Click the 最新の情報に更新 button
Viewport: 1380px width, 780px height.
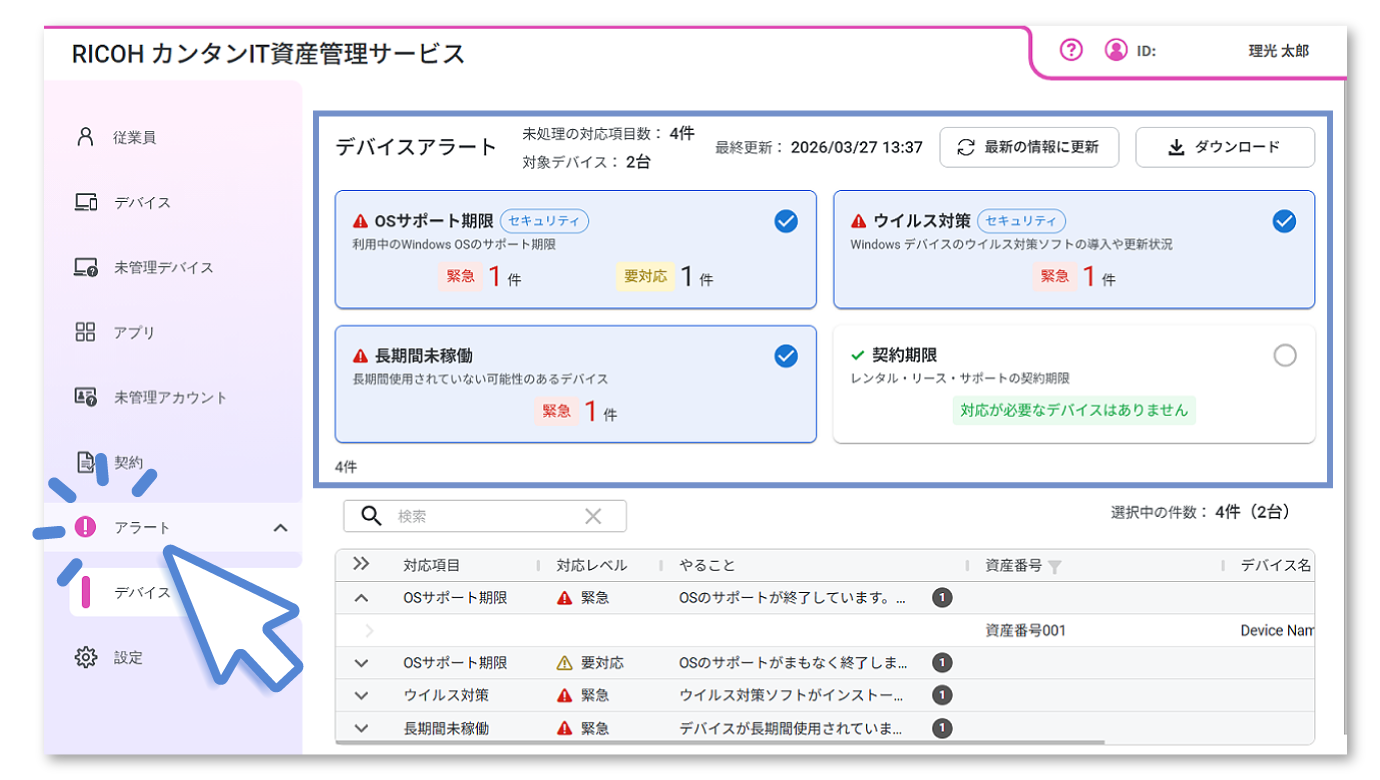[1029, 147]
